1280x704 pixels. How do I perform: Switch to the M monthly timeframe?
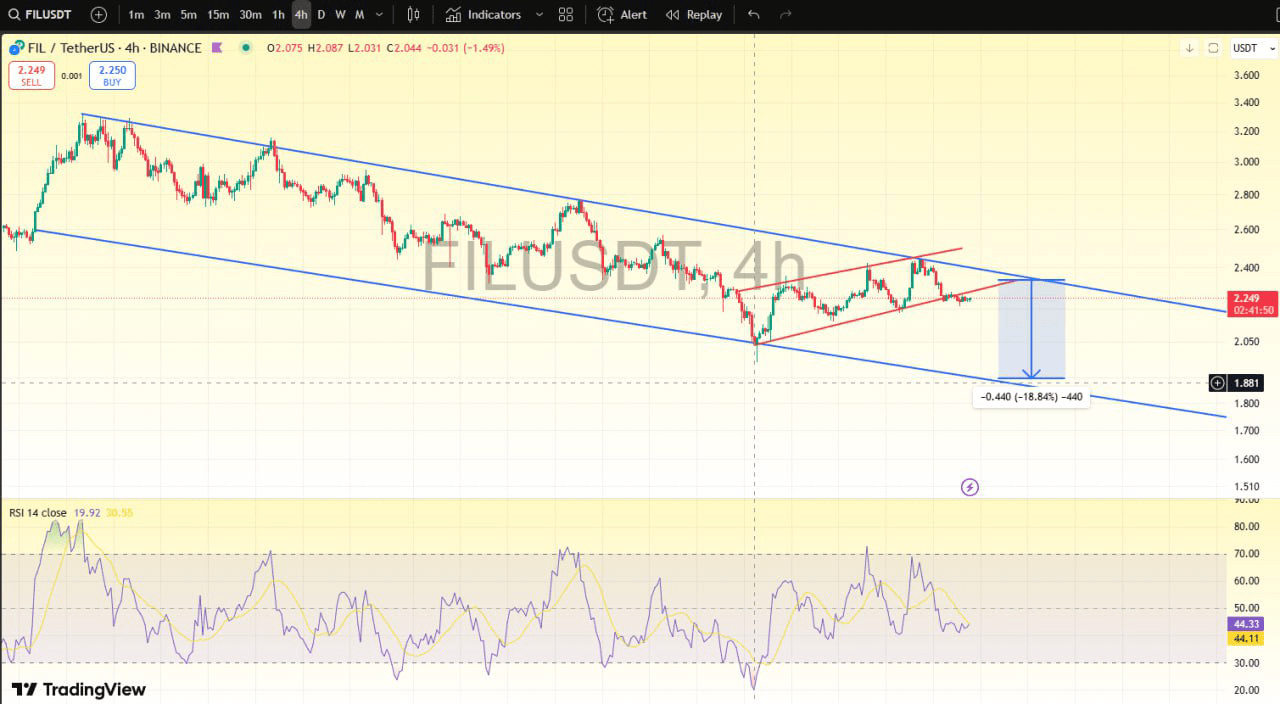tap(360, 15)
